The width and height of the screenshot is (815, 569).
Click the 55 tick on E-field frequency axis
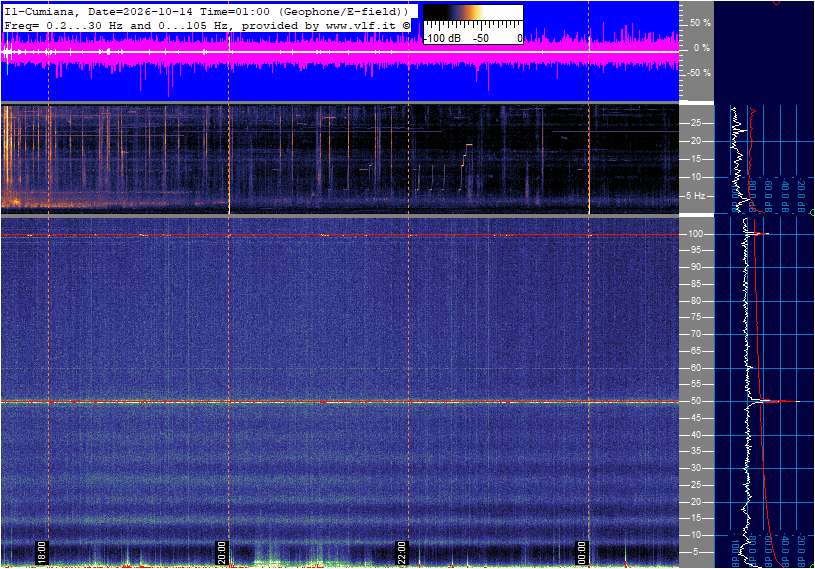(x=695, y=384)
